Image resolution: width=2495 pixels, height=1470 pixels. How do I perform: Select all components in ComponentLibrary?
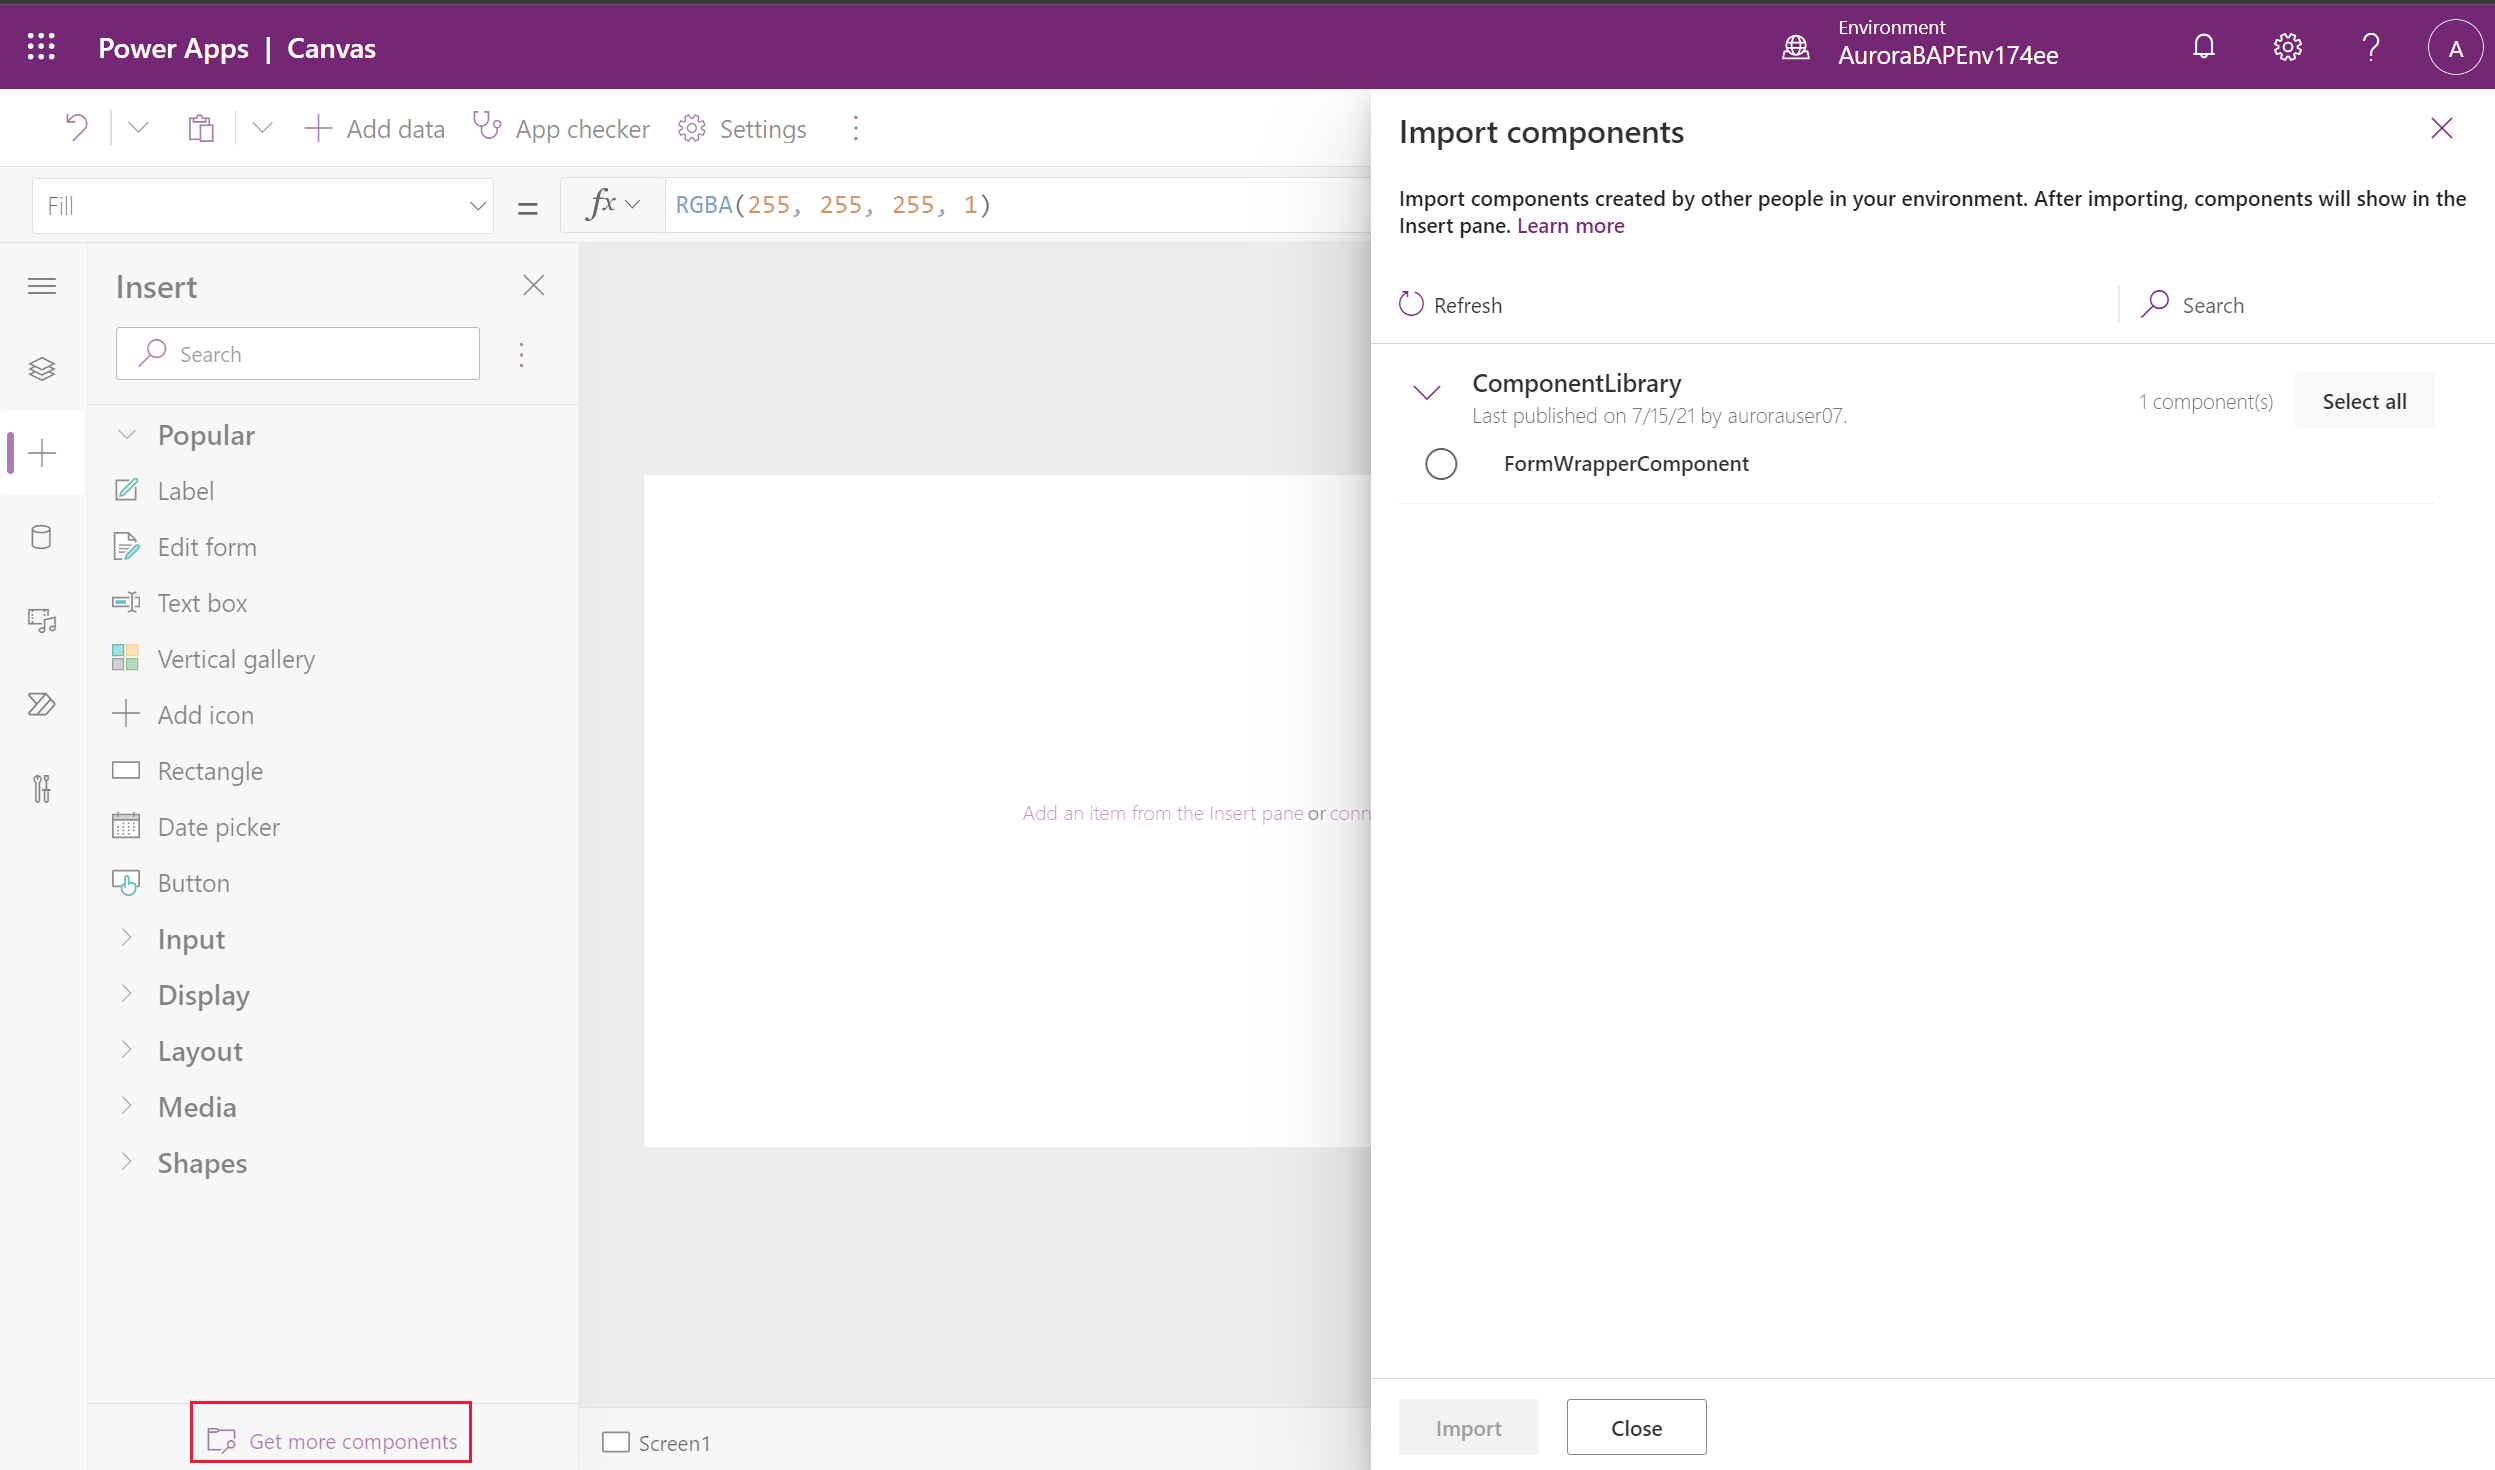point(2364,401)
